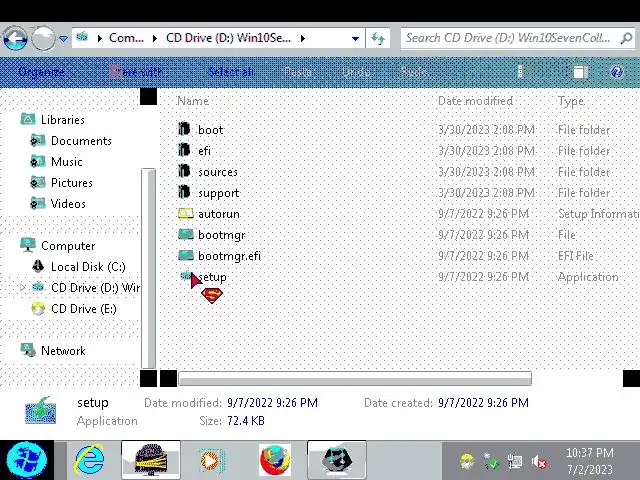Click the Paste toolbar command
Screen dimensions: 640x480
(298, 72)
